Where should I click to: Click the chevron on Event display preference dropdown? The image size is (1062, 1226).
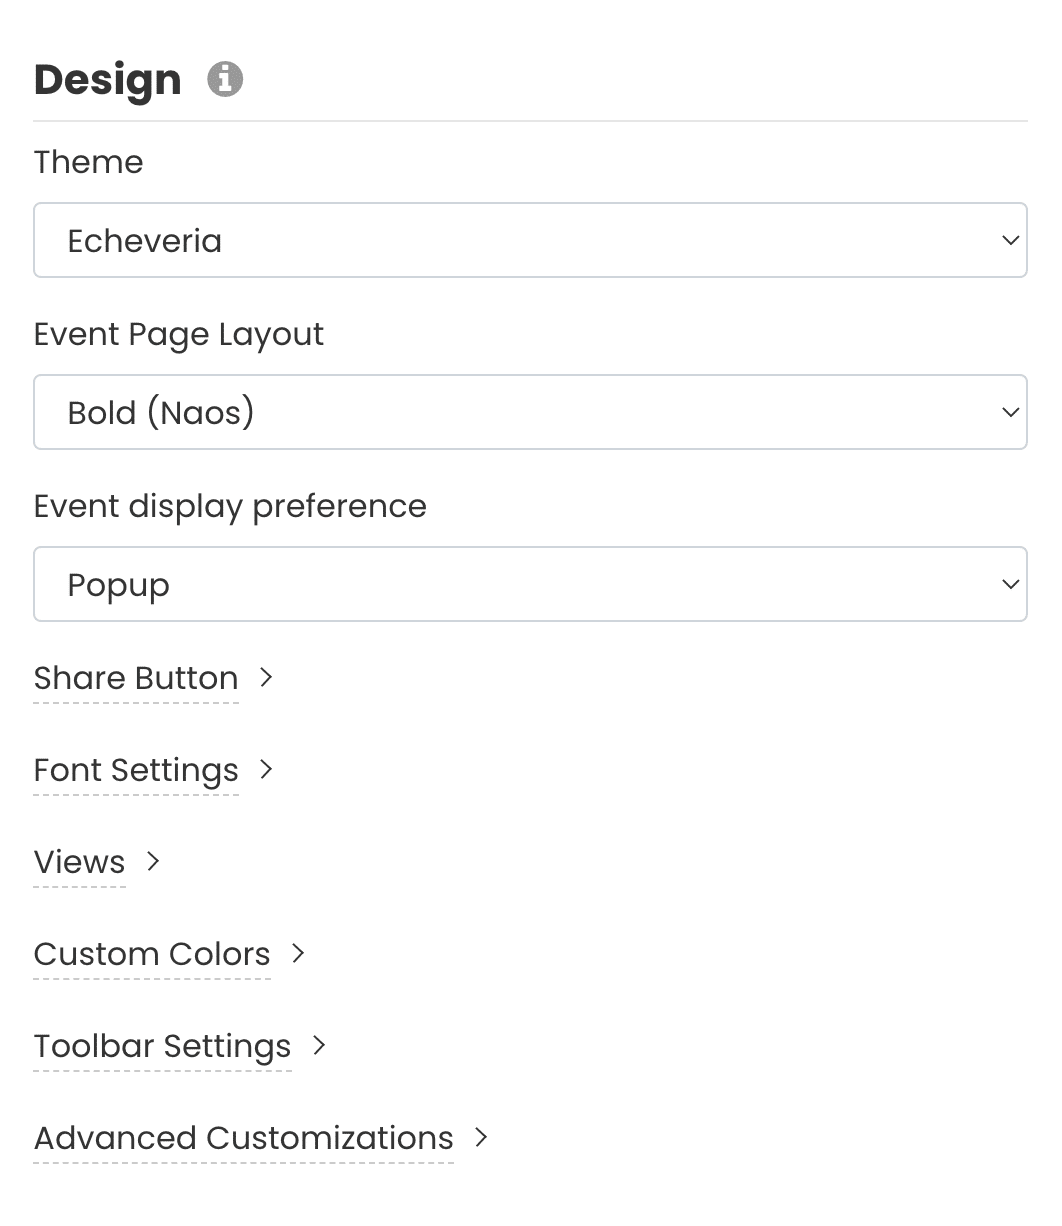(1009, 584)
